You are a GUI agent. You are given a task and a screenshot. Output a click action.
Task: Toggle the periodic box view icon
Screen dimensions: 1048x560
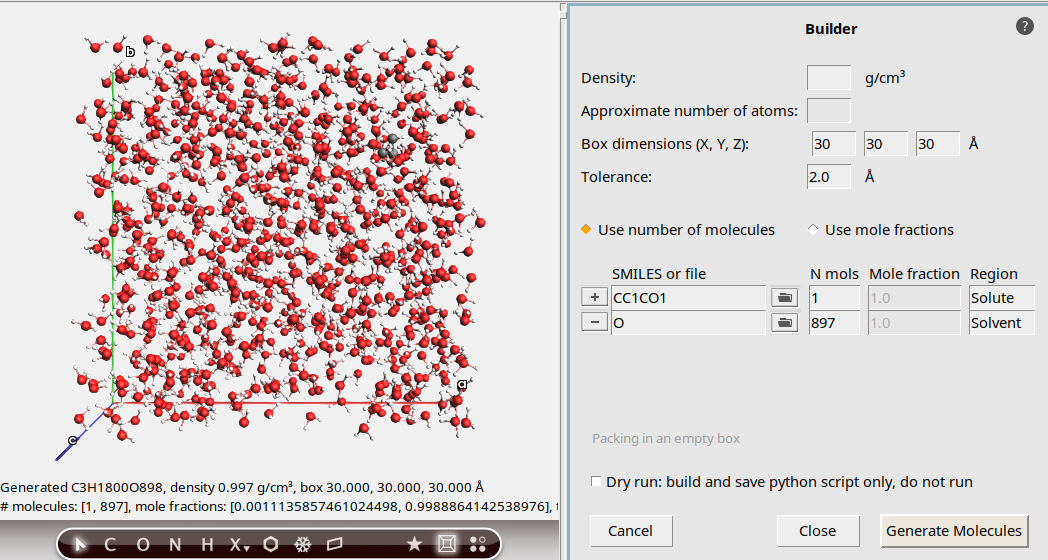[446, 544]
